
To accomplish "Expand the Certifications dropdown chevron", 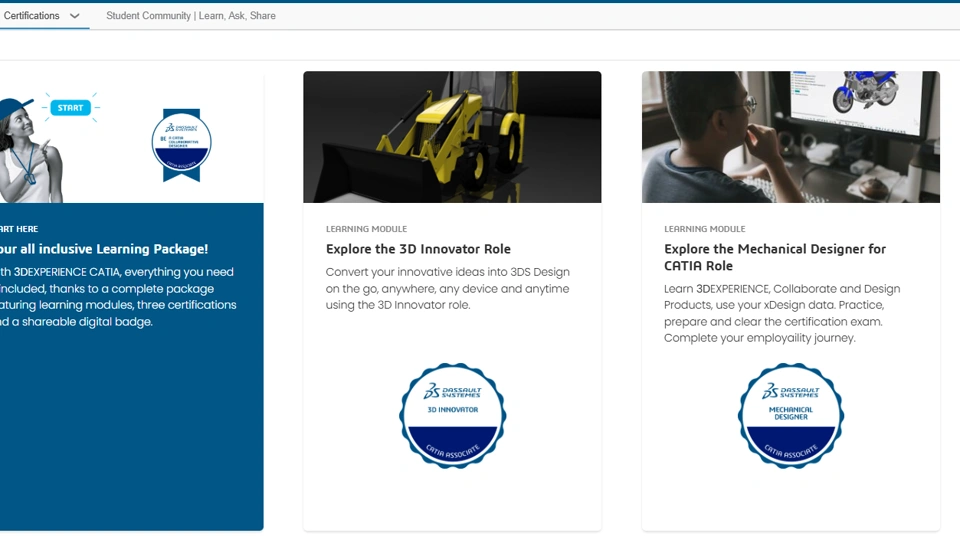I will (75, 17).
